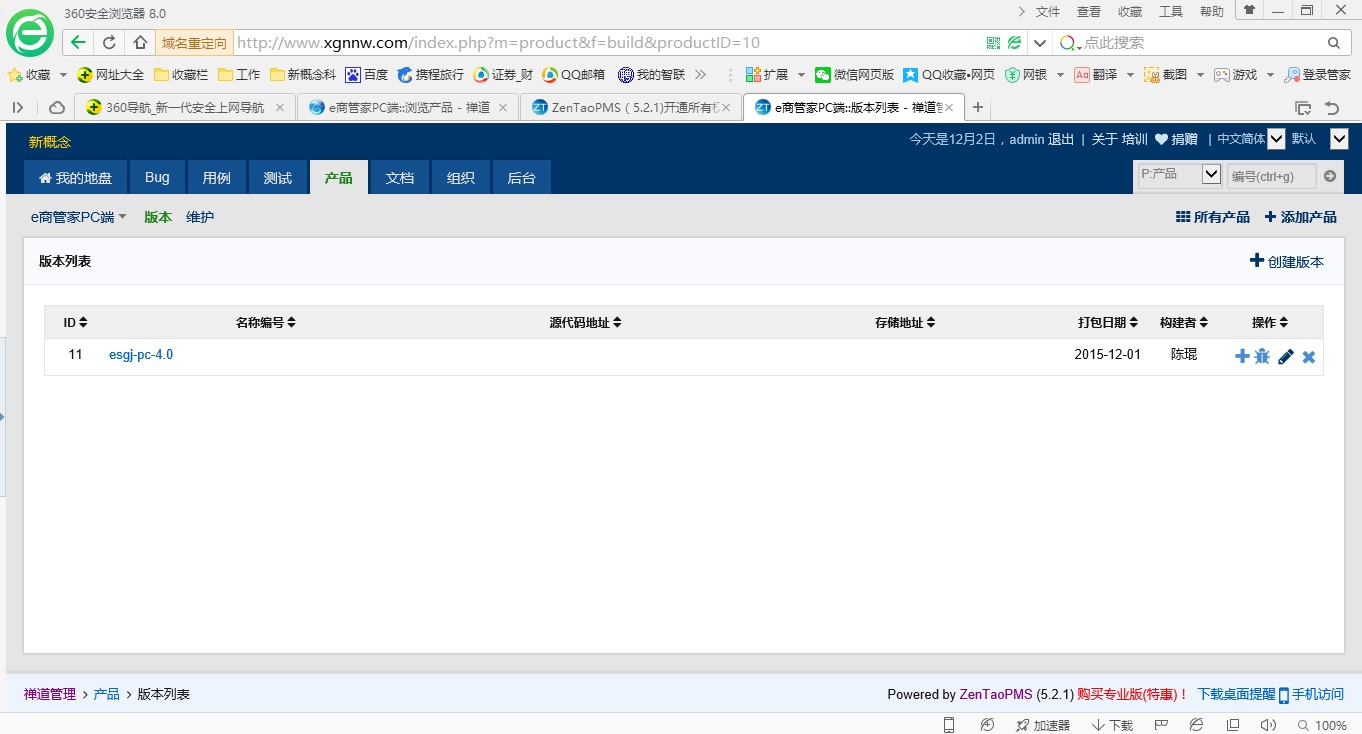Expand the e商管家PC端 product switcher
The image size is (1362, 734).
[79, 217]
